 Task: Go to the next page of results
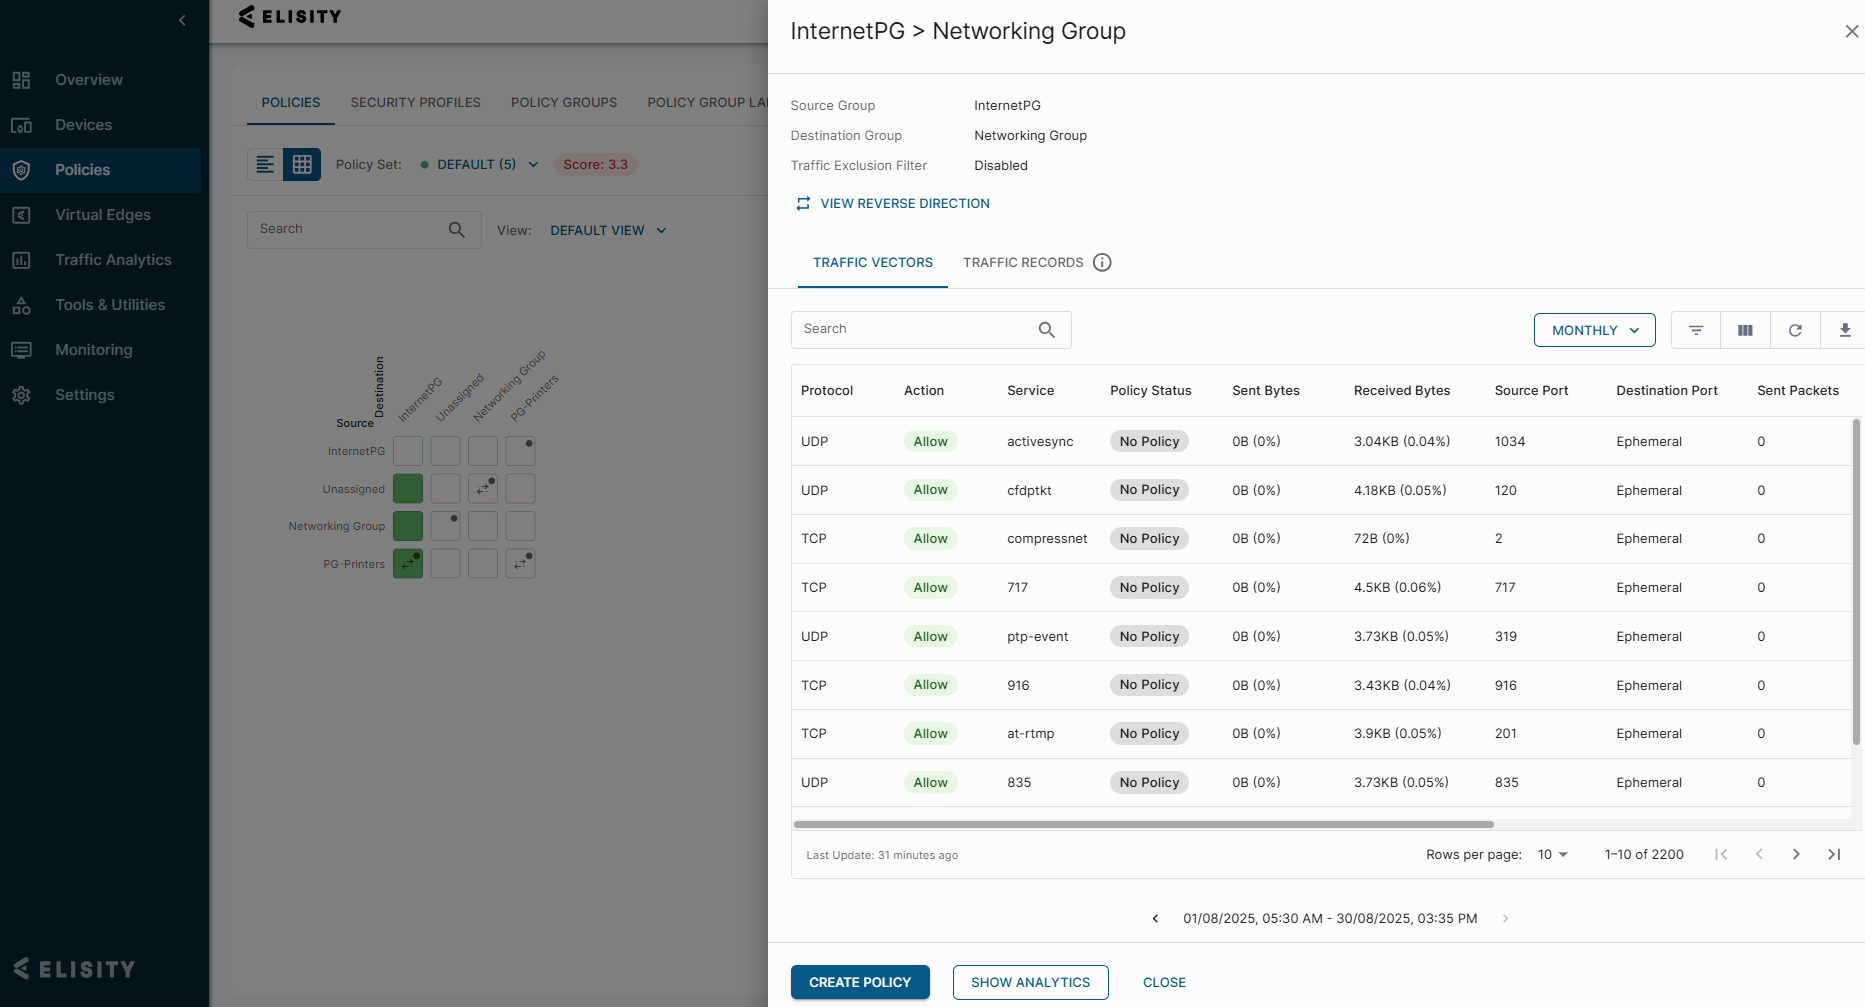click(1796, 854)
